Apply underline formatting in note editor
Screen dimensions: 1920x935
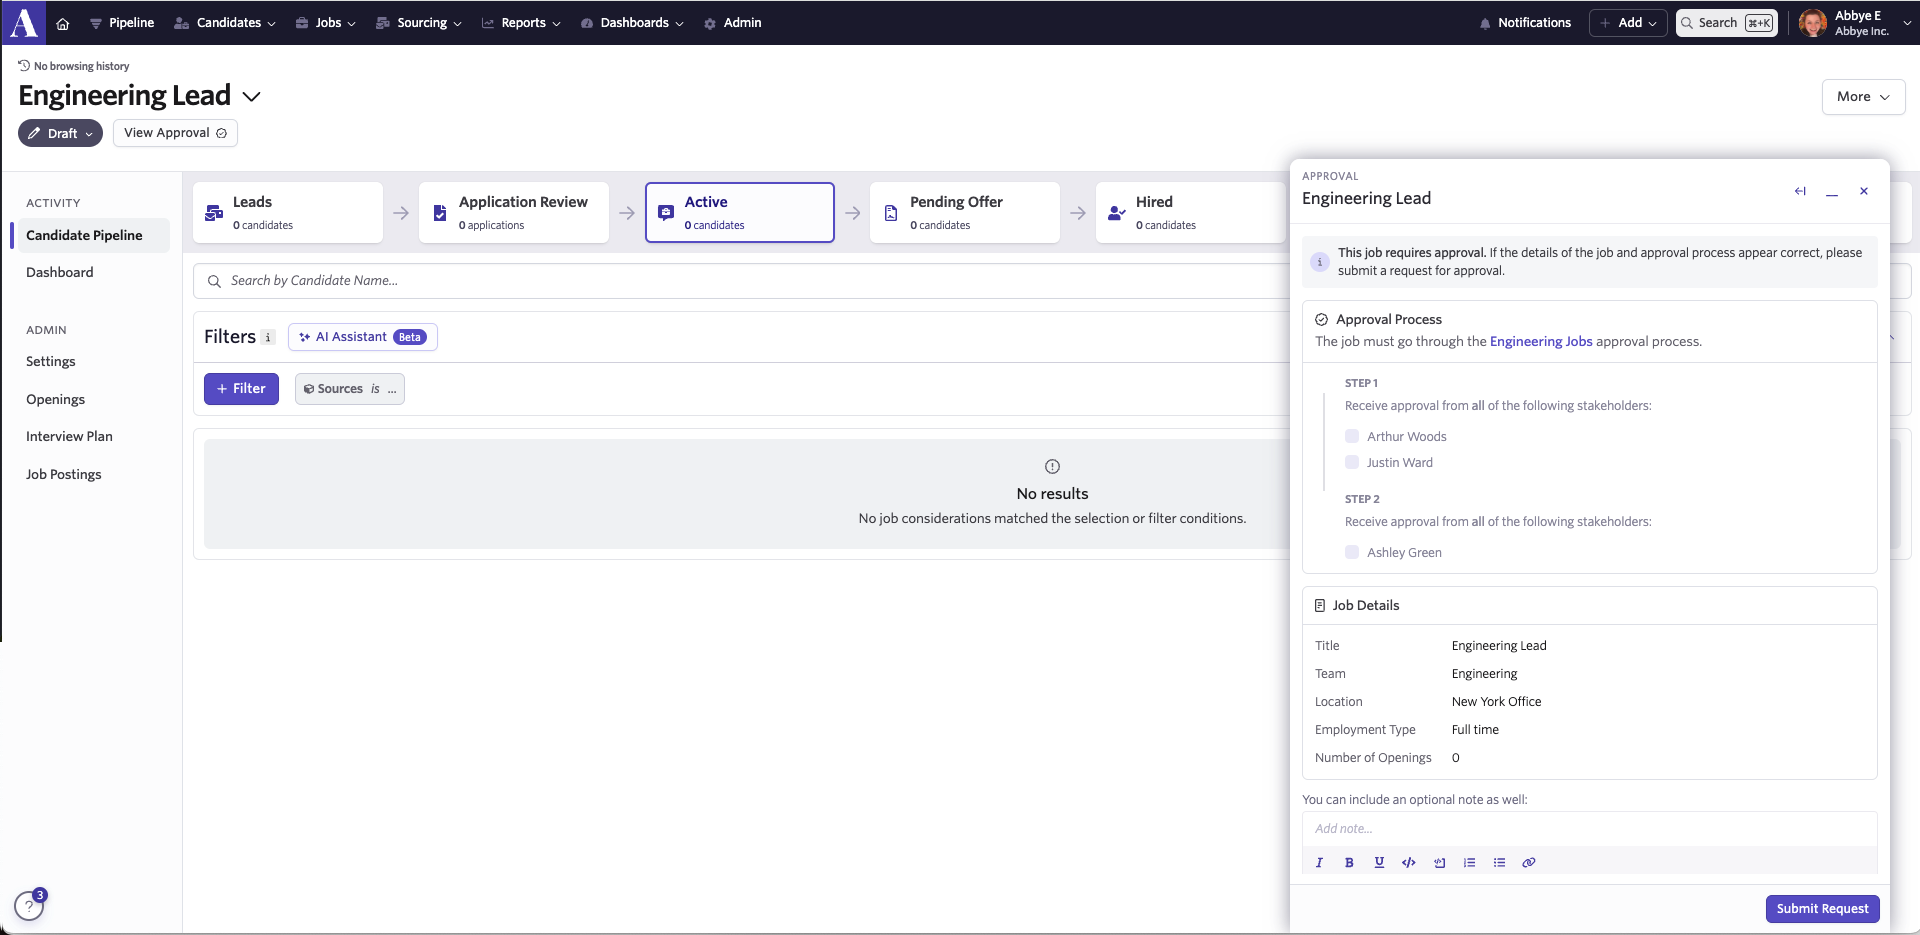[1379, 862]
